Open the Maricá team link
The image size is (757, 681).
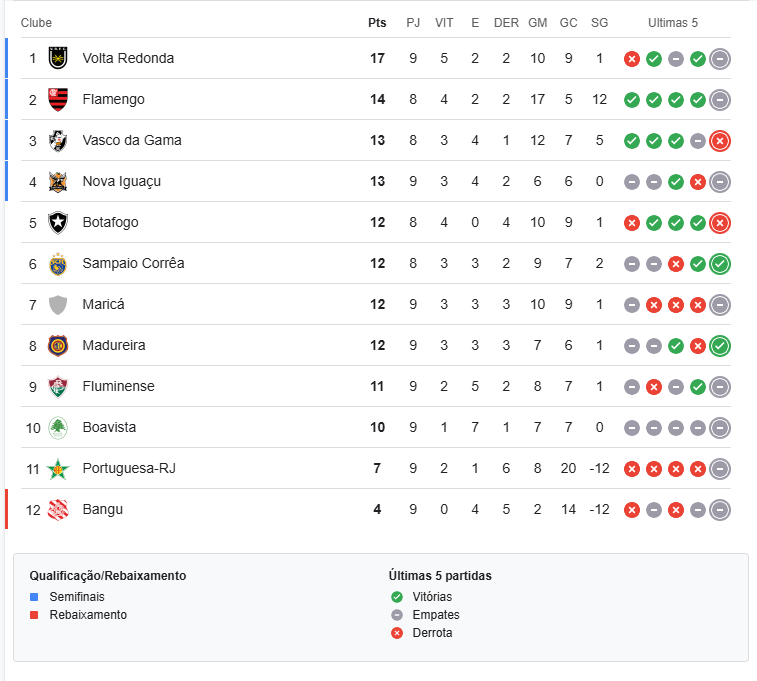point(103,305)
